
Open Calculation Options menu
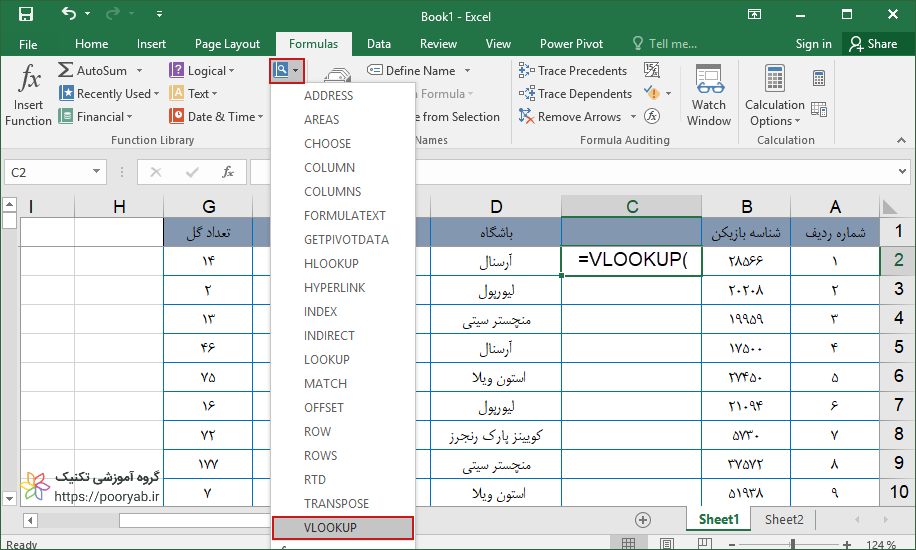(775, 95)
